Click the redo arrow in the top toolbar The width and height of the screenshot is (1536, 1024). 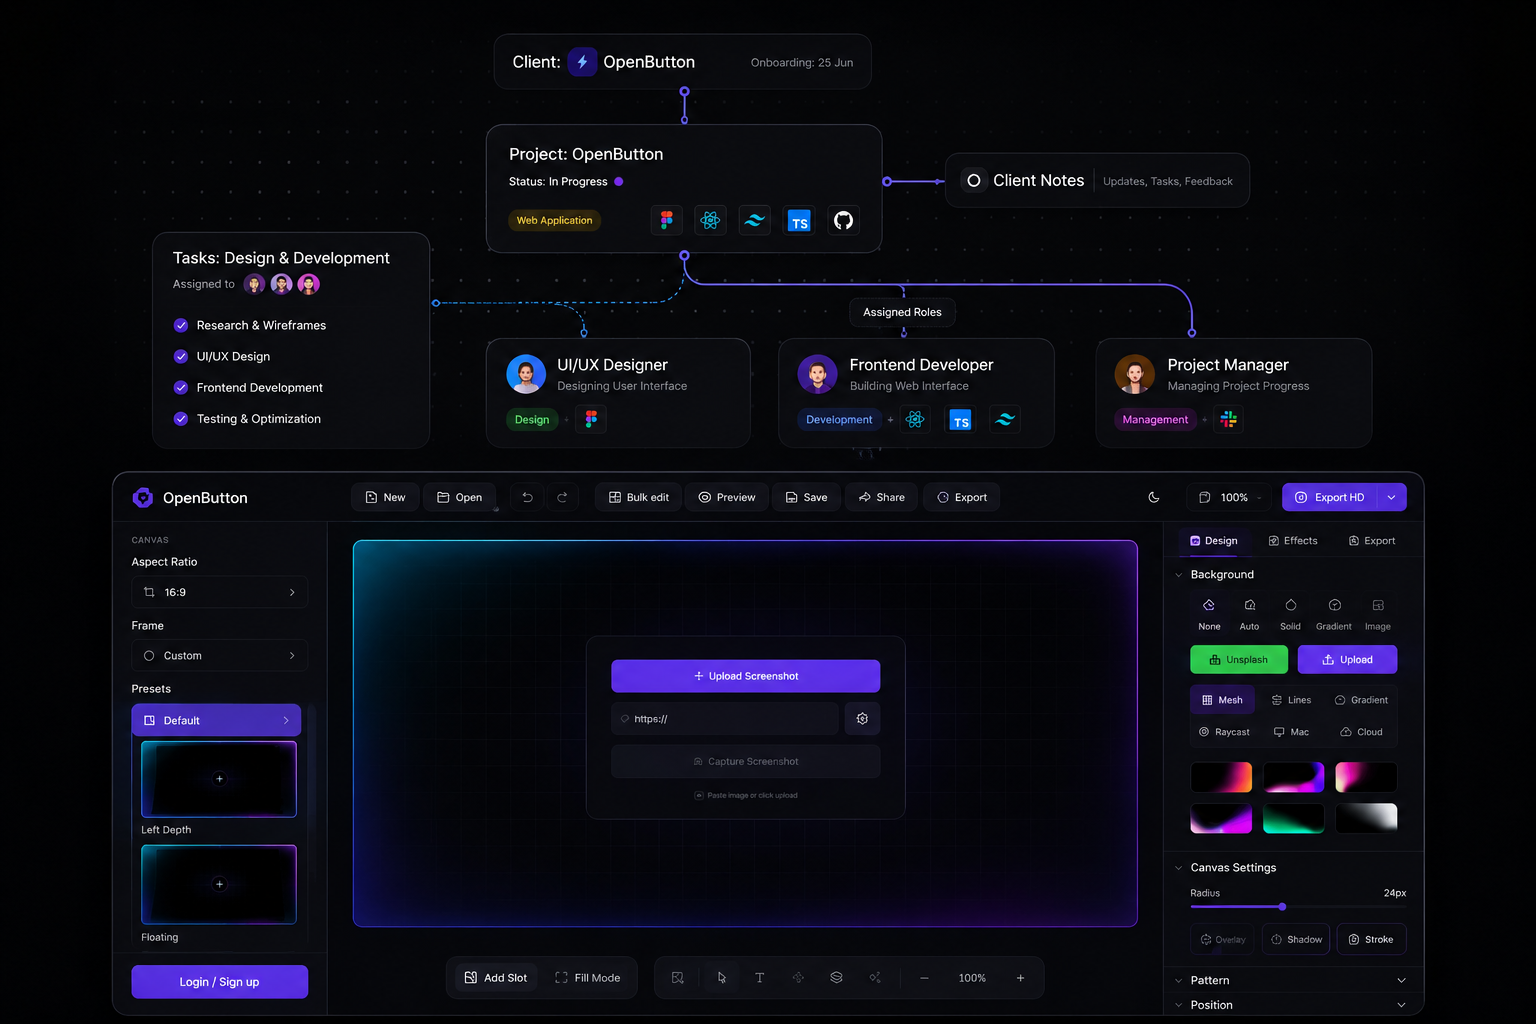click(562, 497)
